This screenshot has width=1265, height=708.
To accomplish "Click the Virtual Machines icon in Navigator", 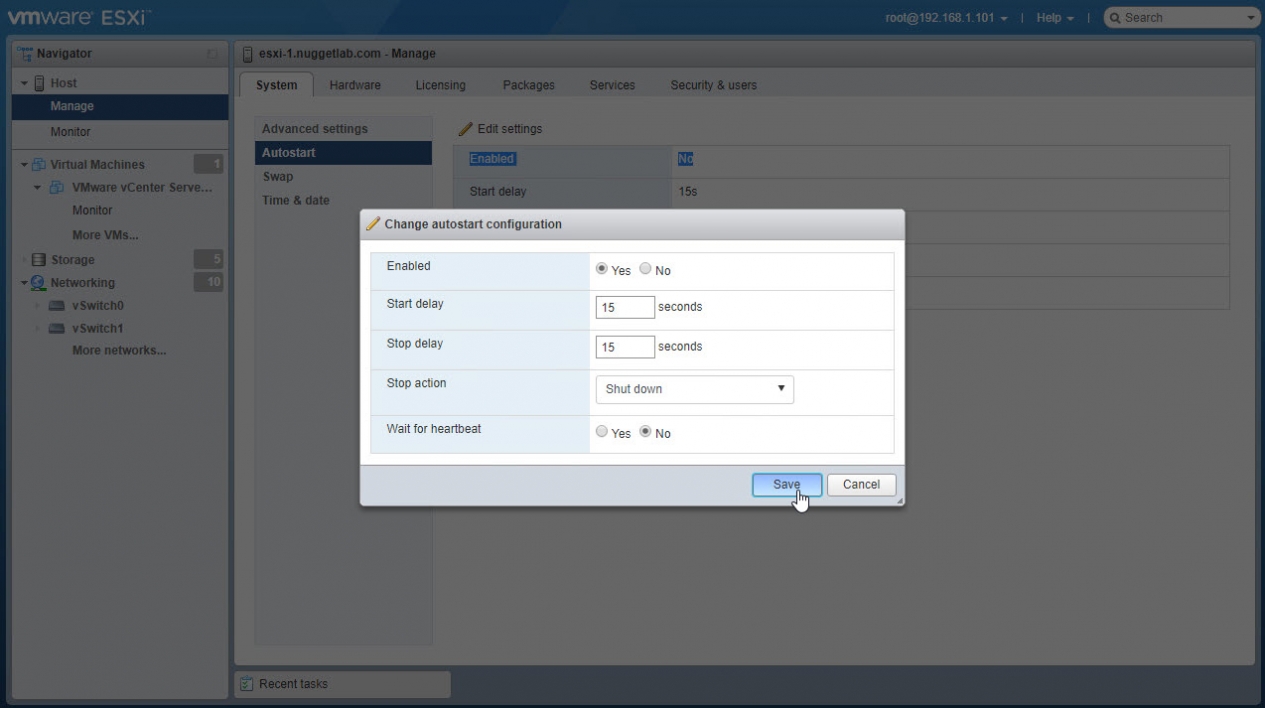I will [39, 164].
